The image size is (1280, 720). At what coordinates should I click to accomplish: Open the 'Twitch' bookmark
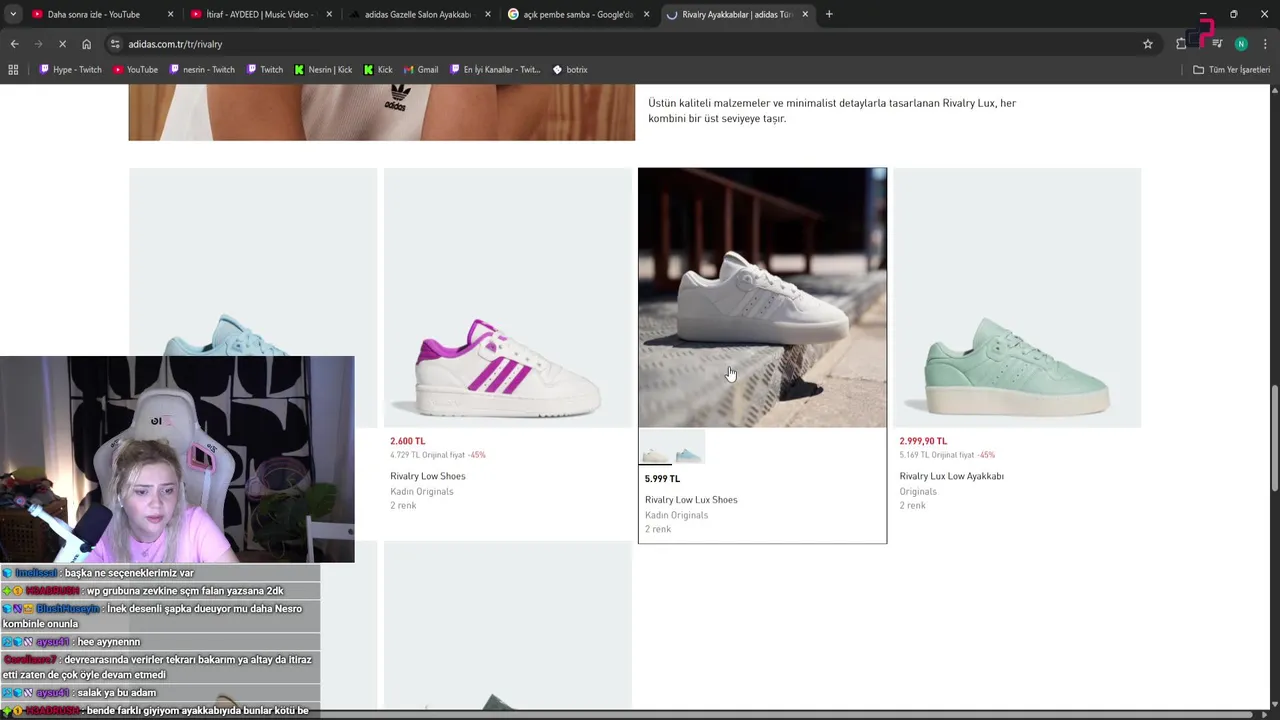(265, 70)
